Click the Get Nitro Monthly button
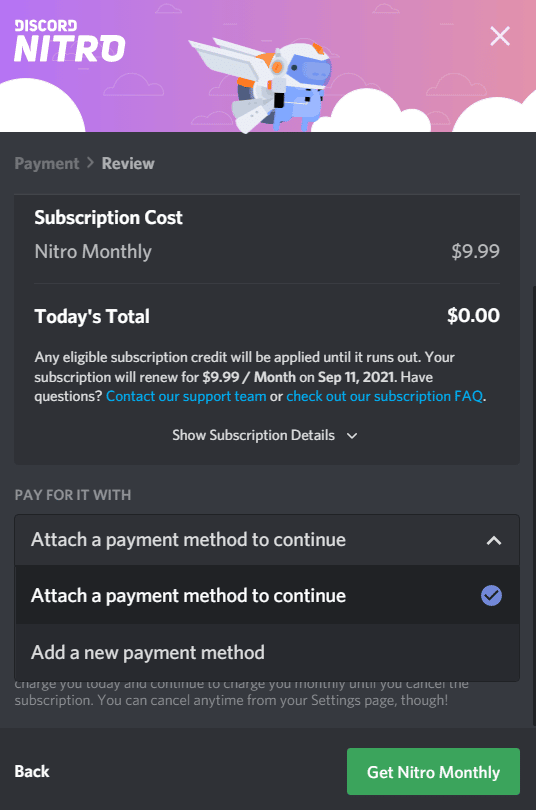The image size is (536, 810). 433,771
